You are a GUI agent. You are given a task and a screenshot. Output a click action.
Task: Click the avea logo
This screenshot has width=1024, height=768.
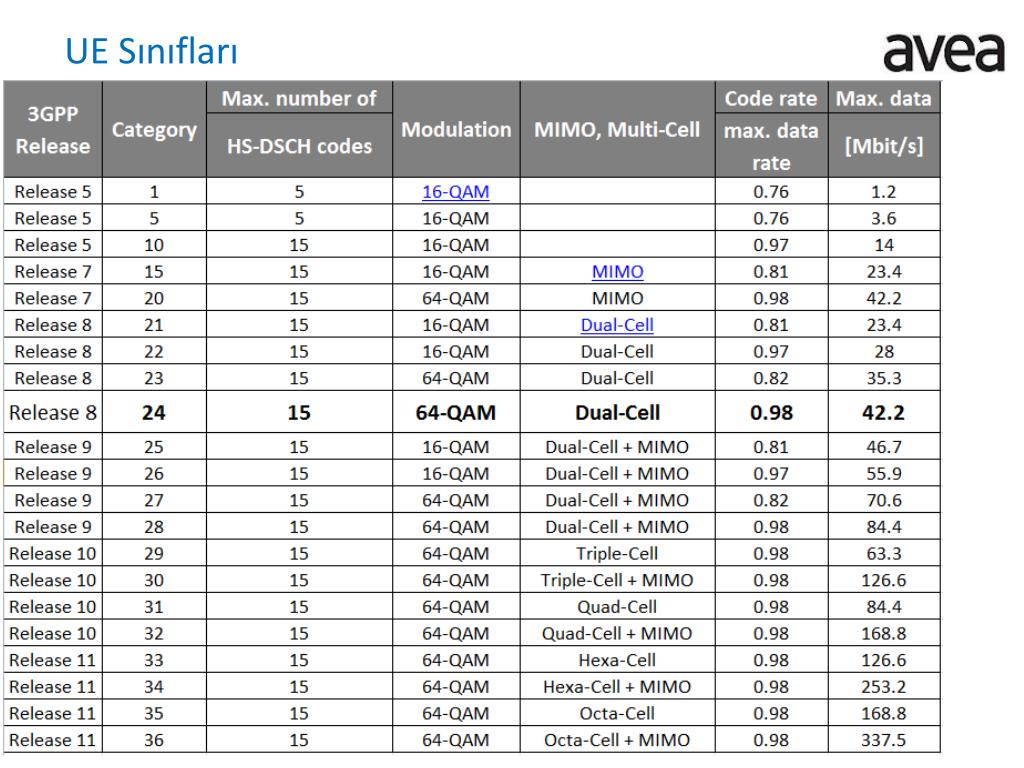click(x=943, y=52)
